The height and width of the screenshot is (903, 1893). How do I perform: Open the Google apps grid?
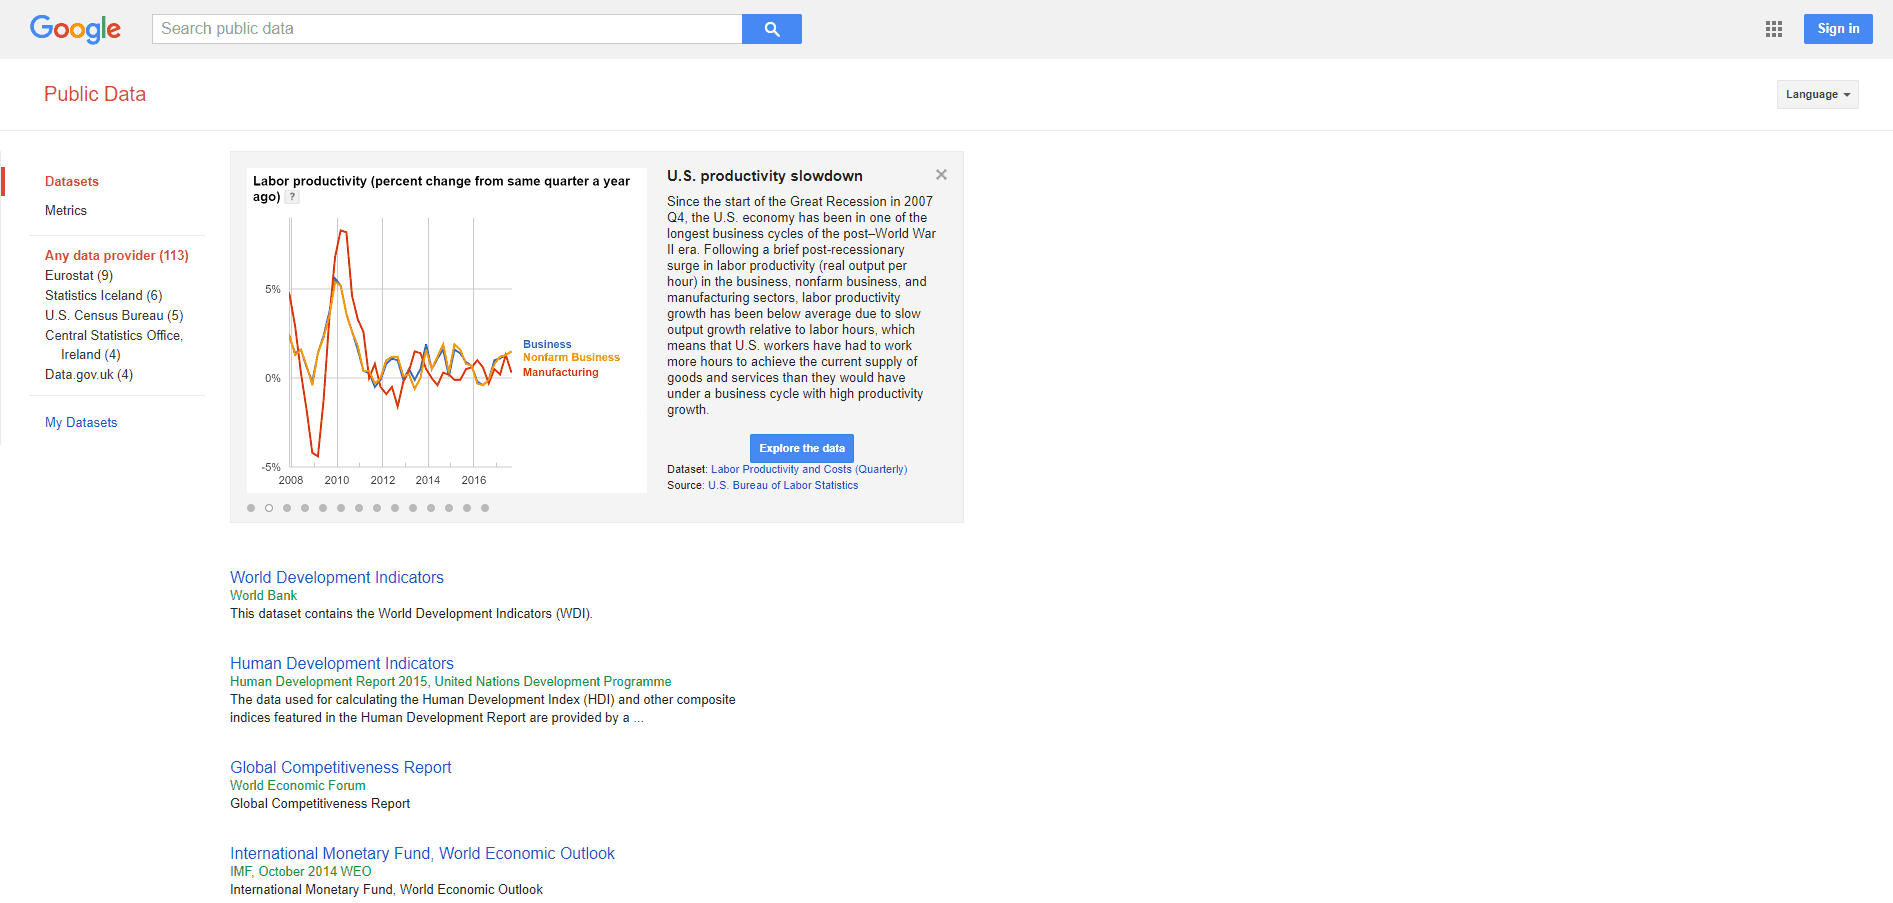click(1774, 29)
